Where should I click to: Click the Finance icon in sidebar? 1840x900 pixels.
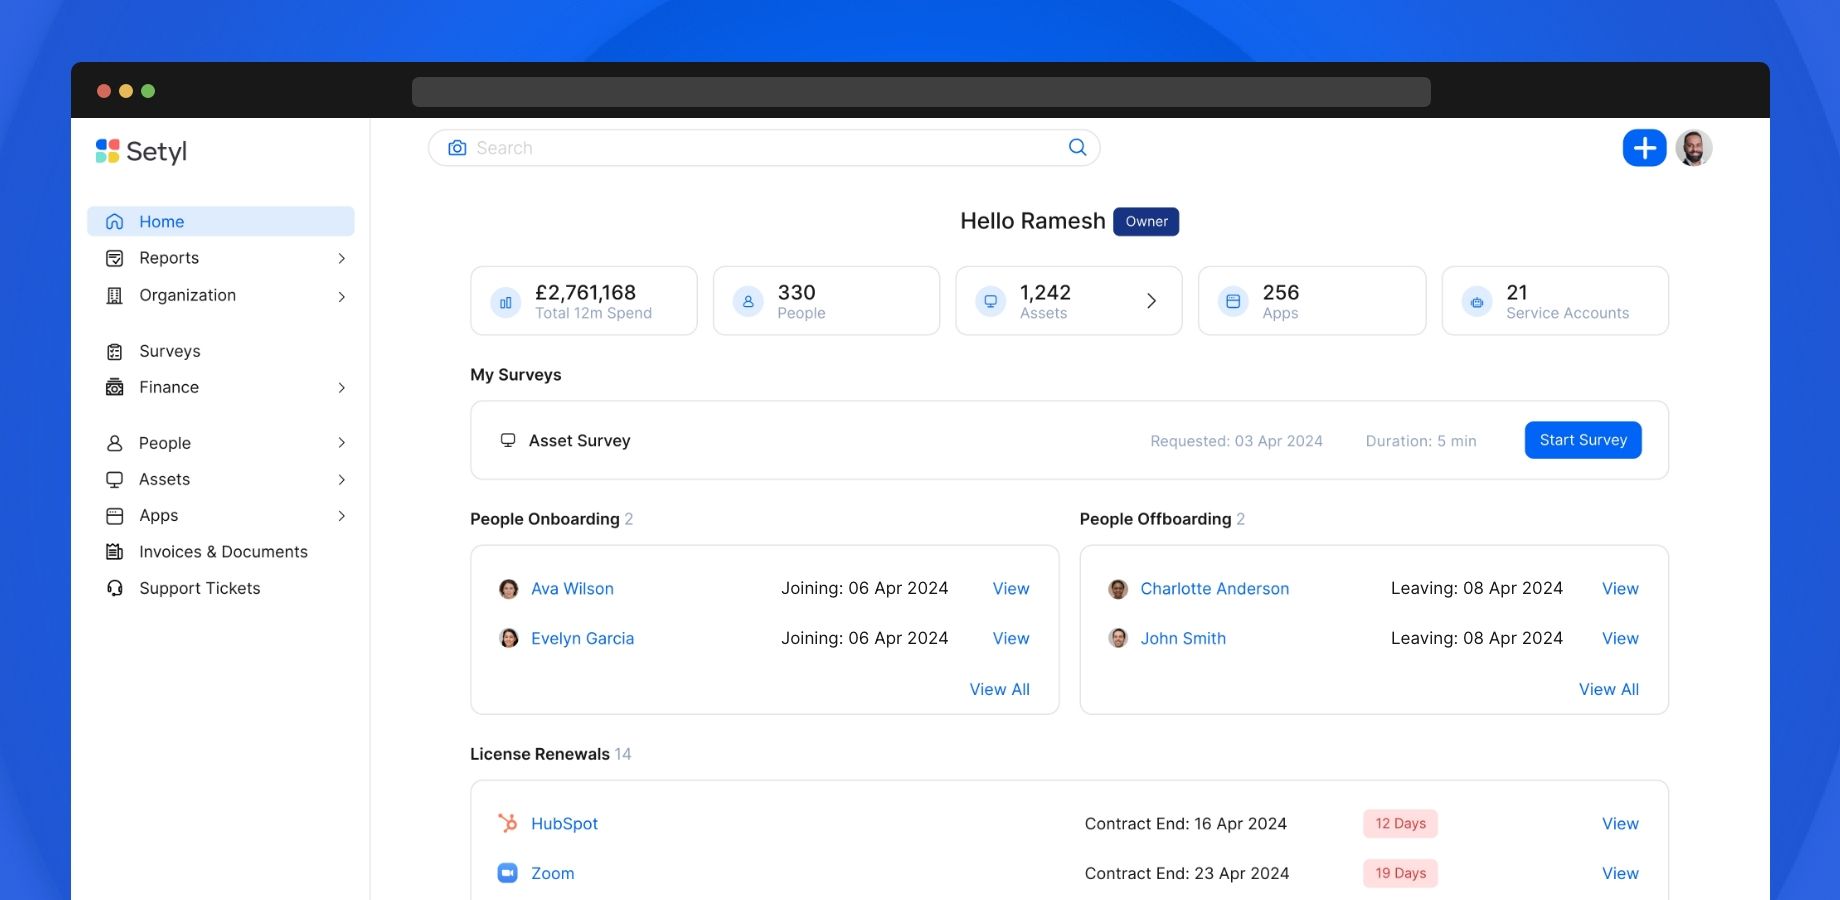115,387
